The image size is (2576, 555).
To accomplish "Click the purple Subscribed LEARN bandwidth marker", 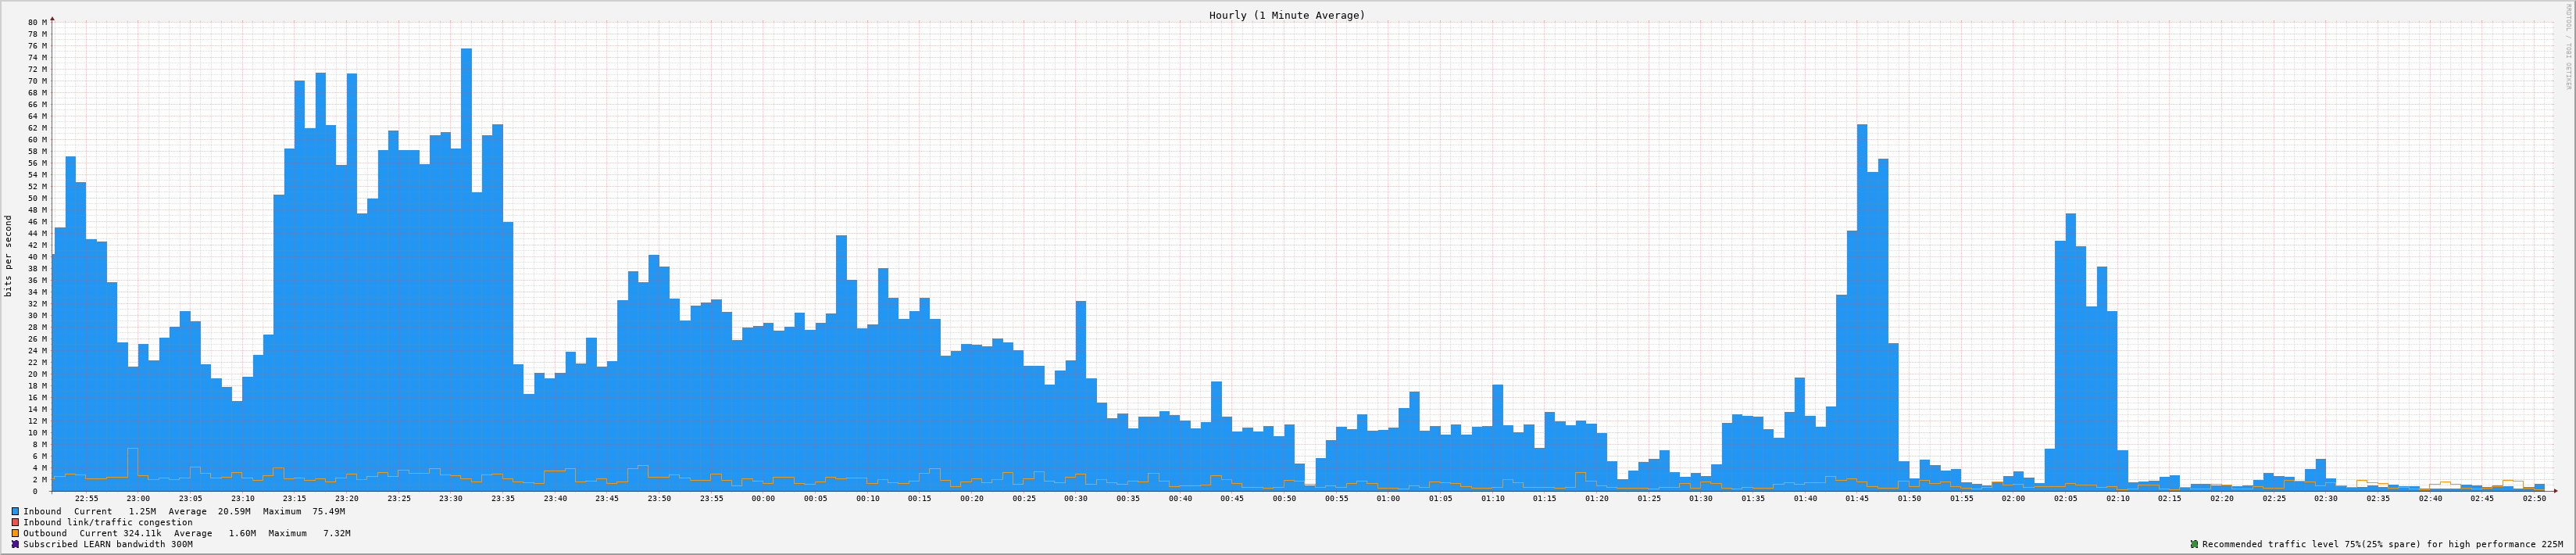I will click(15, 544).
